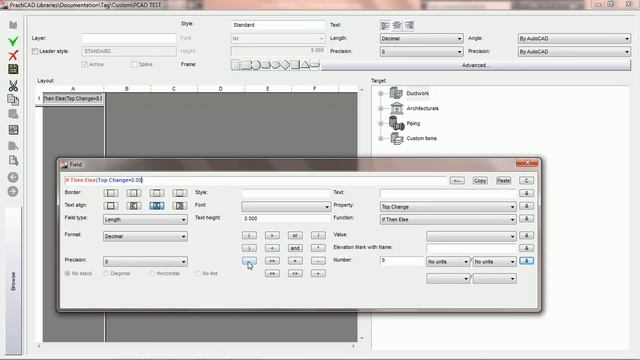Select the triangle frame shape

tap(305, 65)
